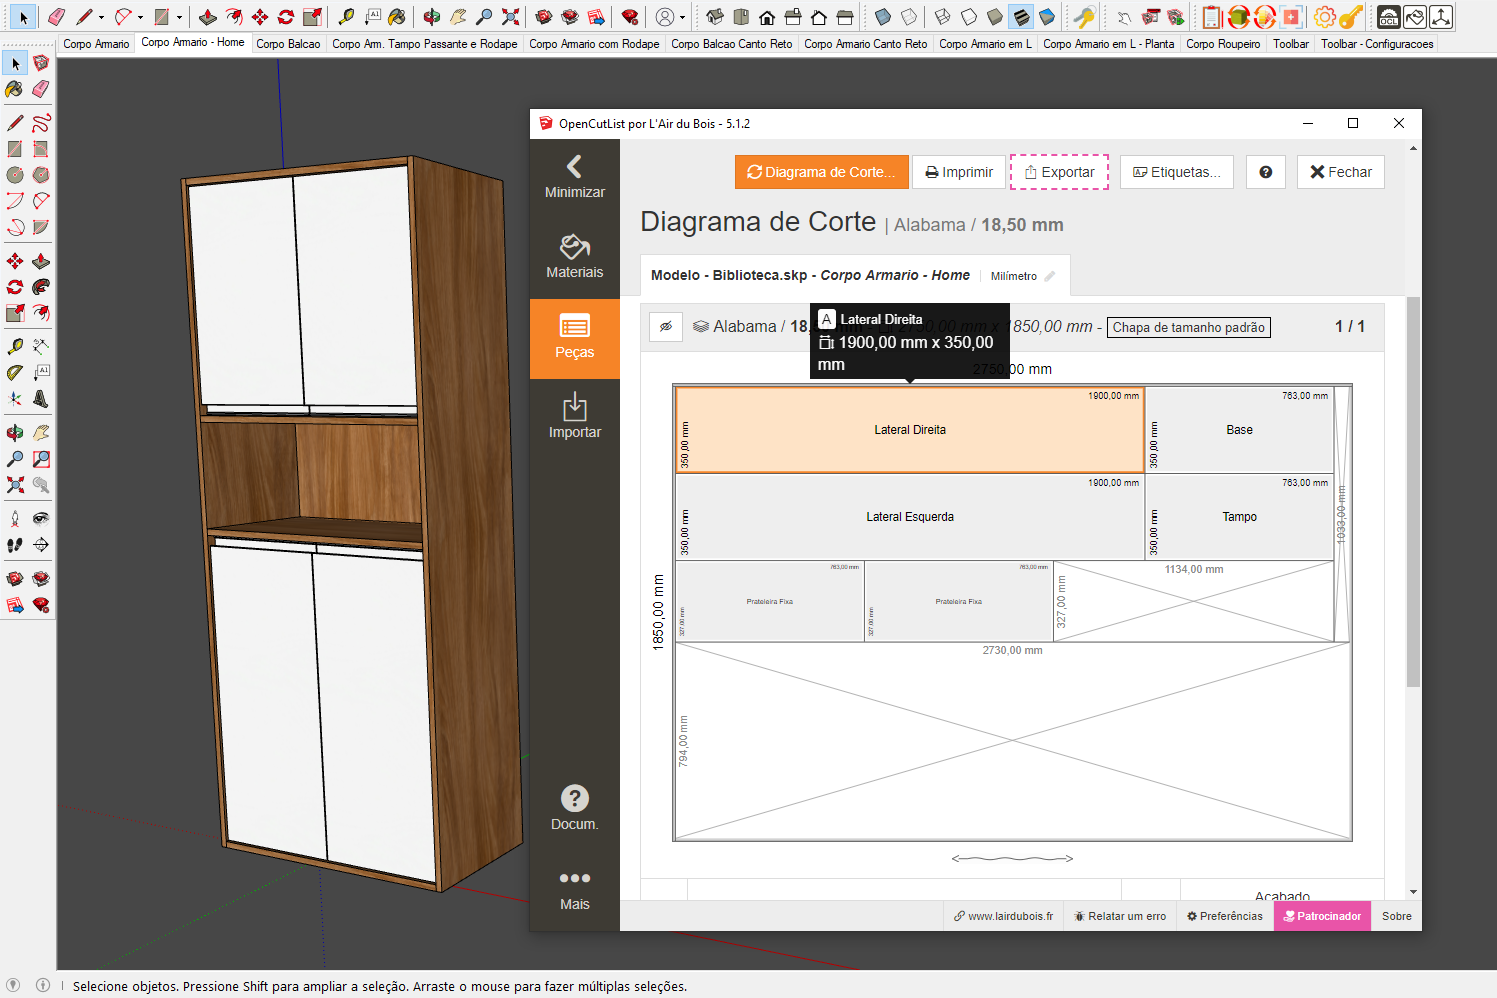Select the Freehand tool in left palette

pyautogui.click(x=41, y=123)
